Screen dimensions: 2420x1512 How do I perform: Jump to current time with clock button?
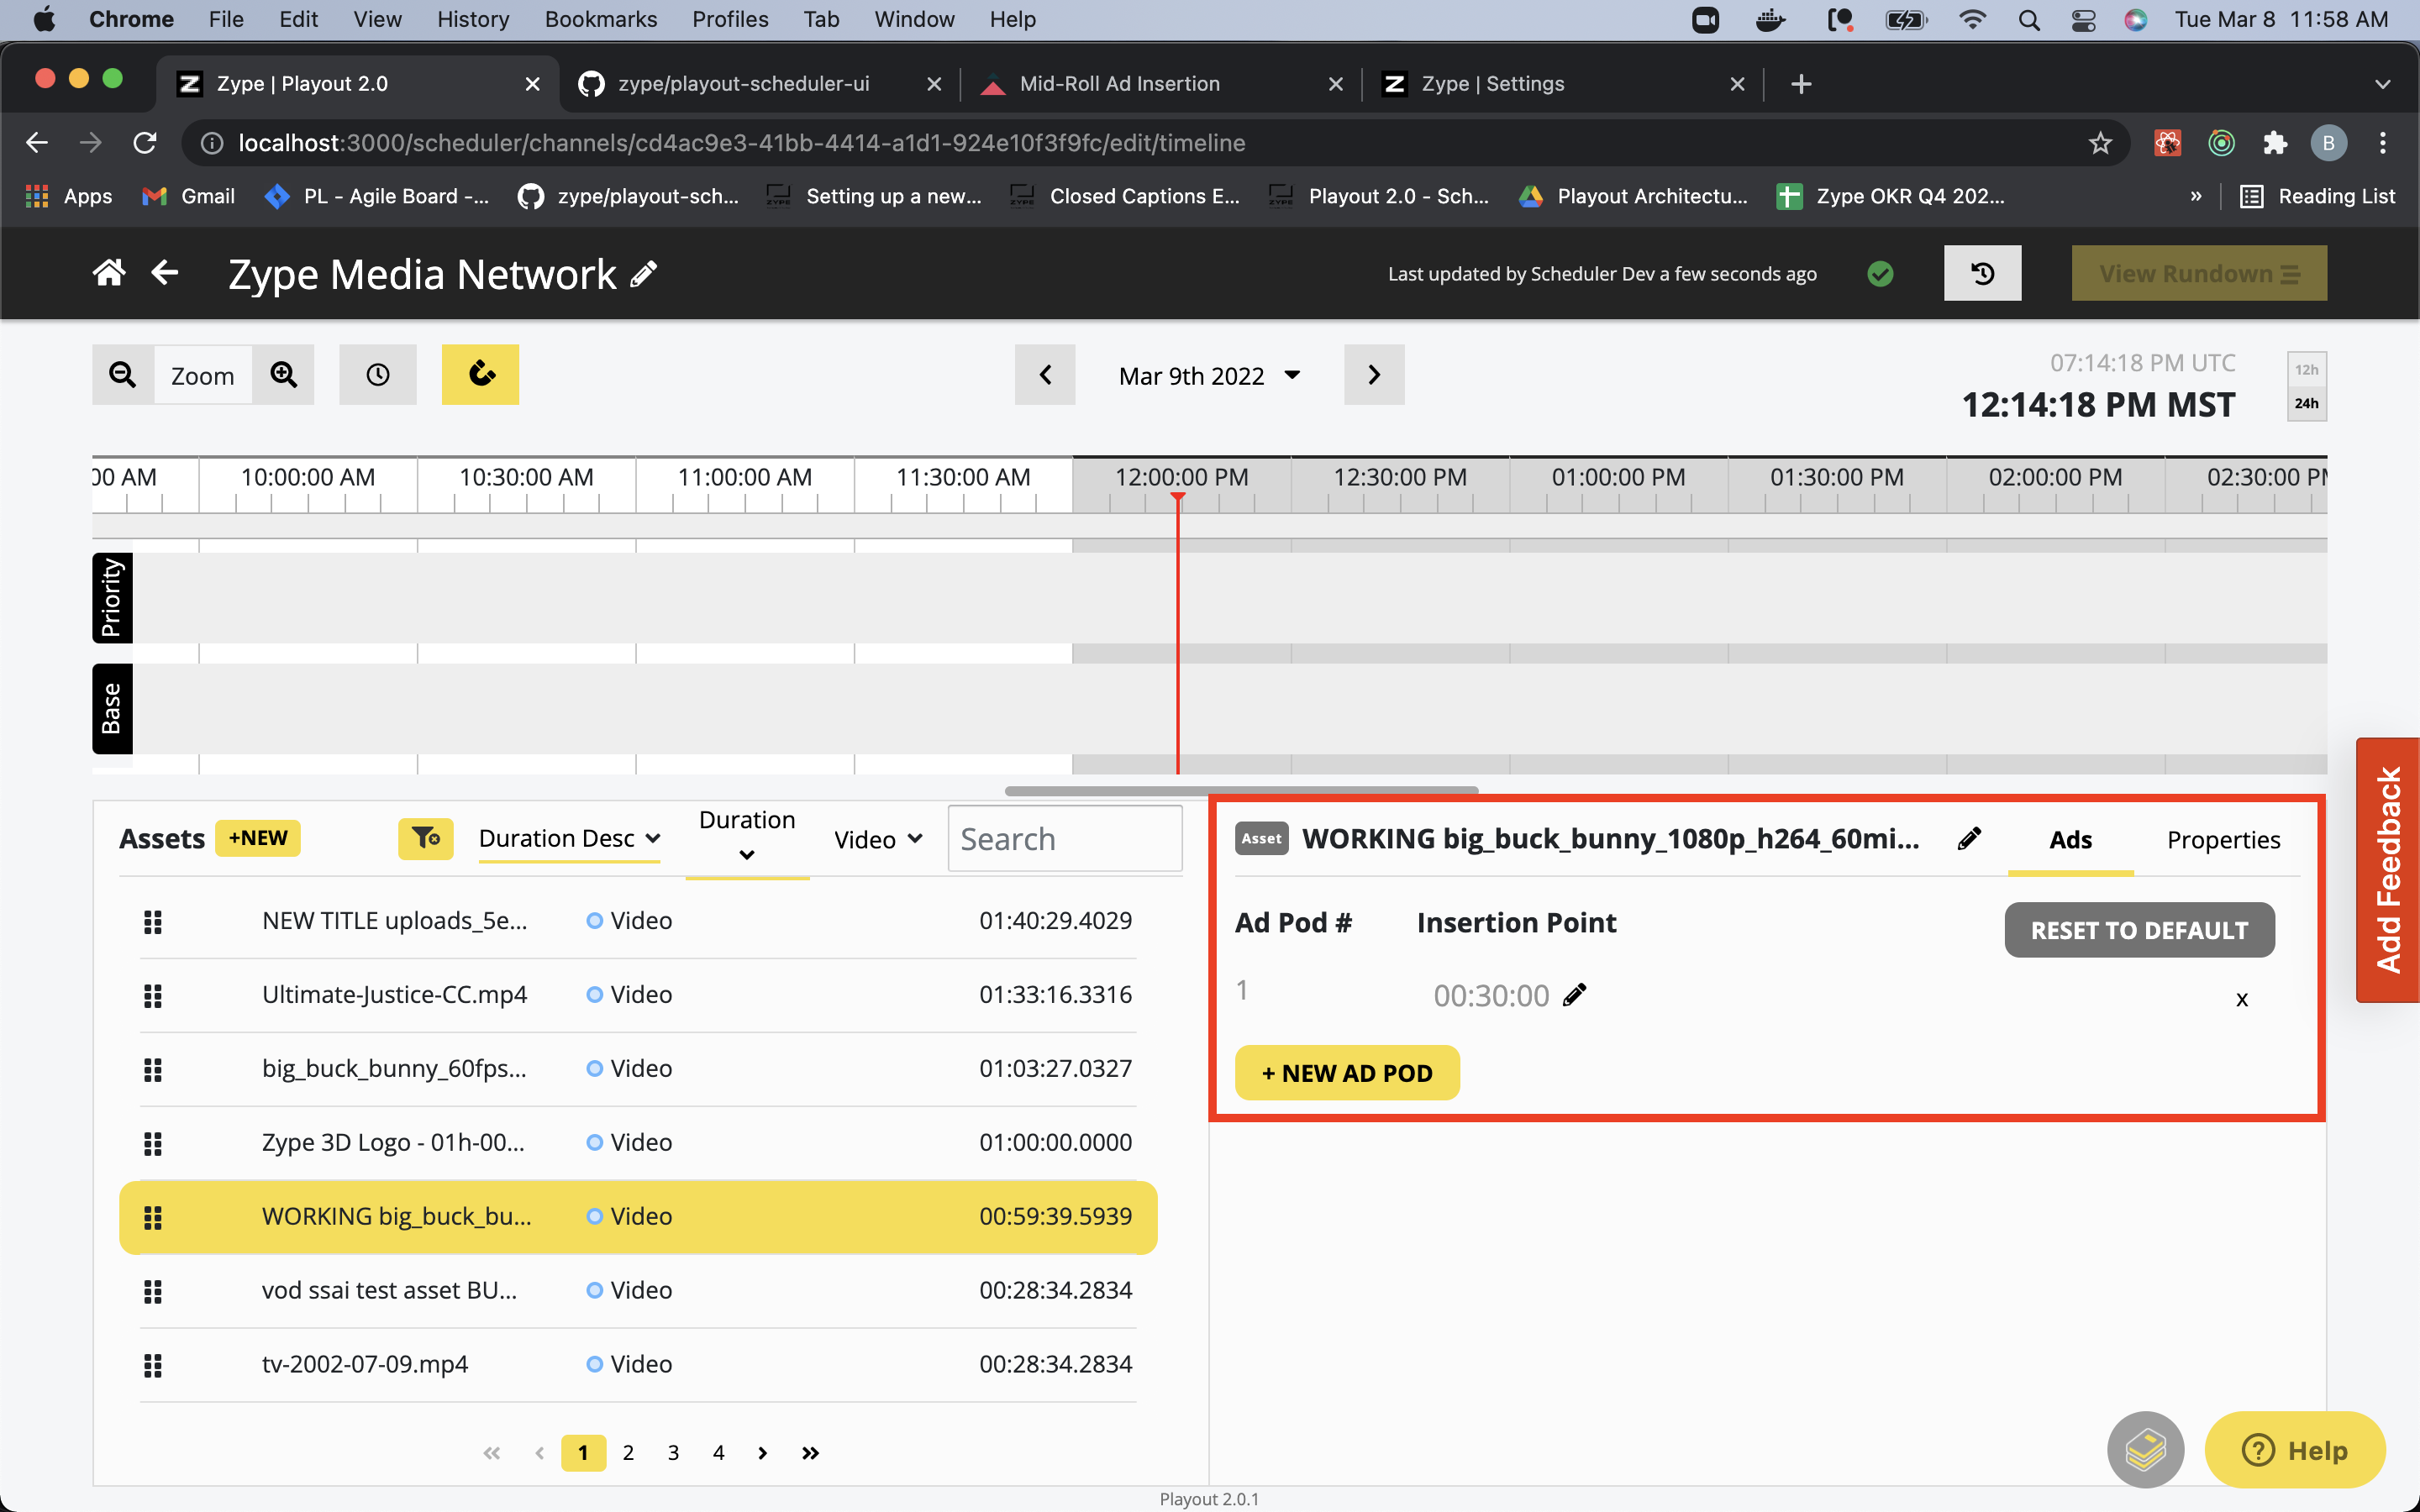point(378,375)
